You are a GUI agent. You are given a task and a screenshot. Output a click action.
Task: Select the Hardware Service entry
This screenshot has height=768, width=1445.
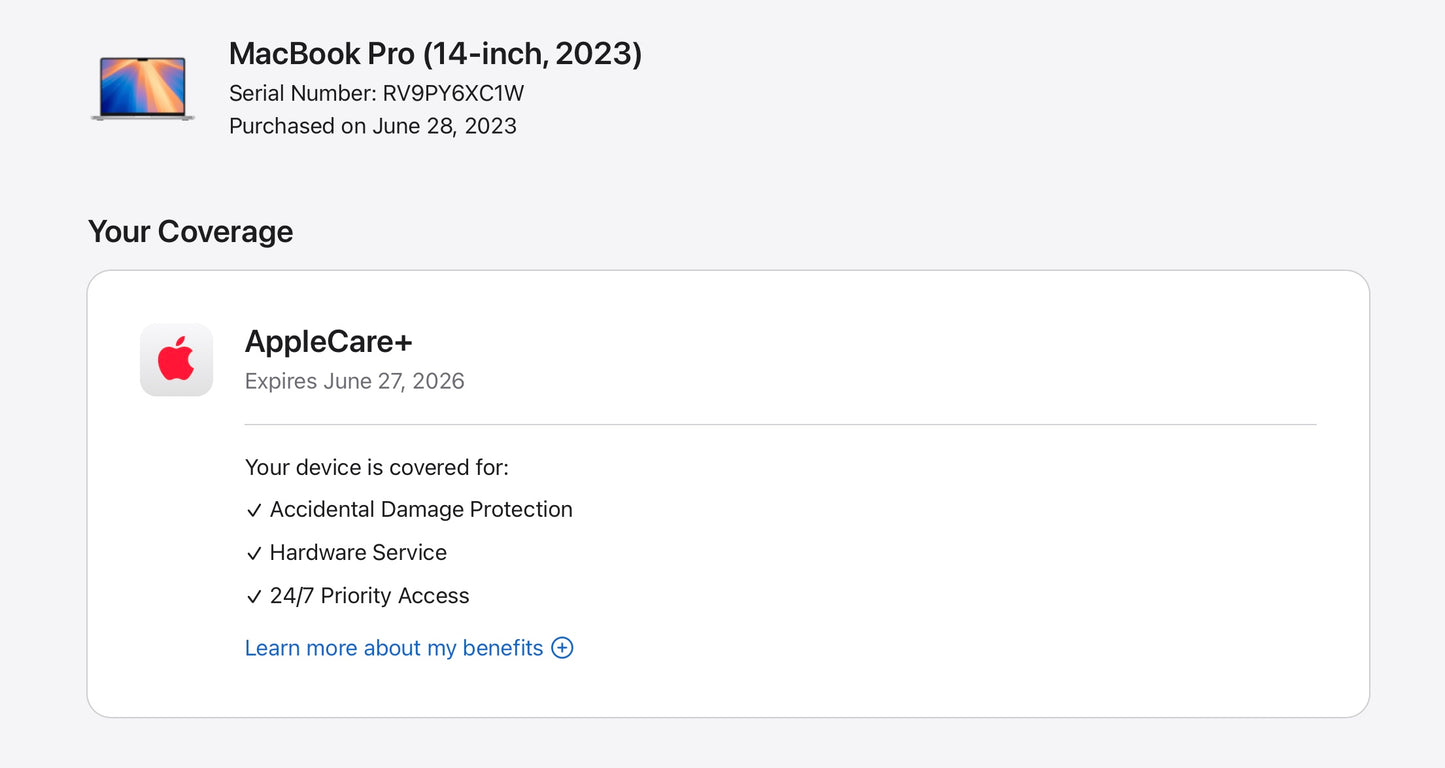358,553
